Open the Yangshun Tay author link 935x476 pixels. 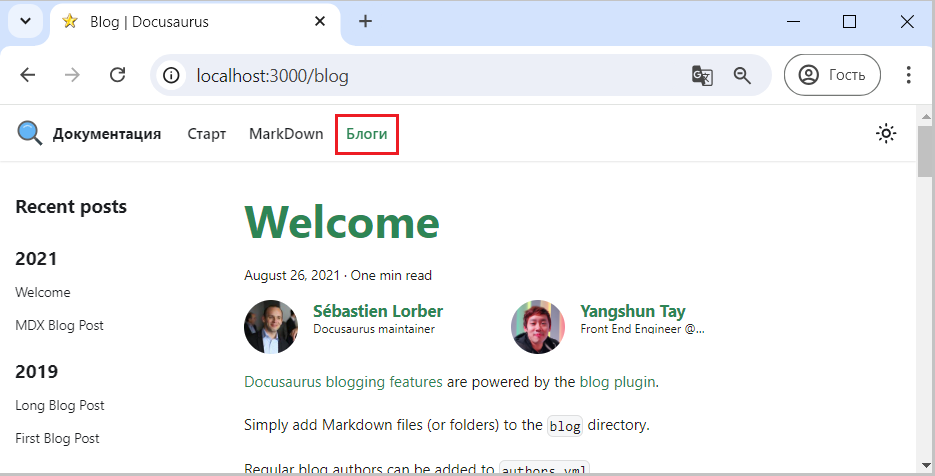tap(633, 311)
